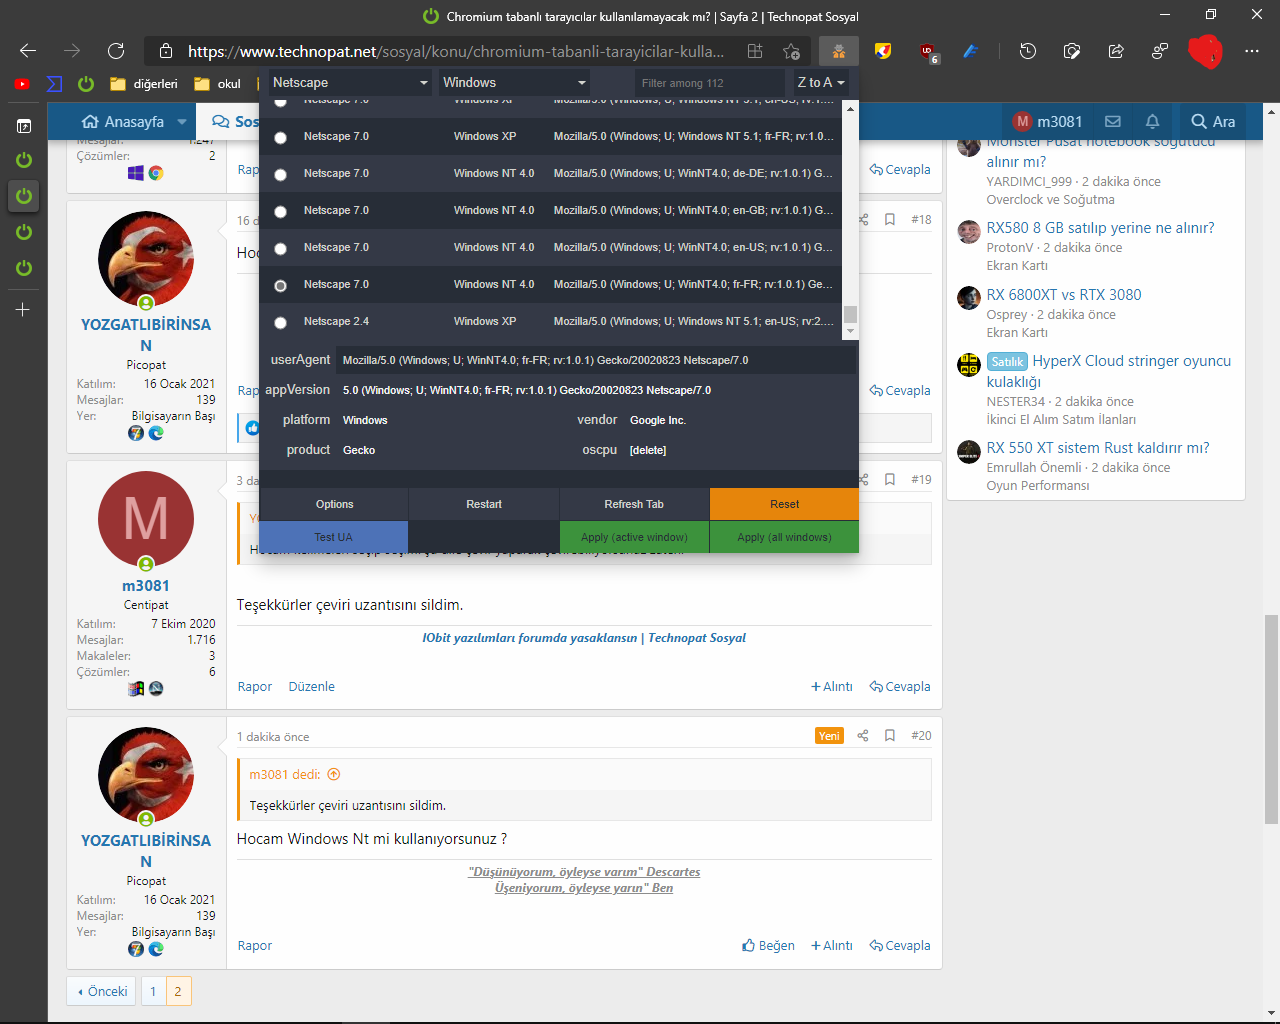Click the Norton extension shield icon
The height and width of the screenshot is (1024, 1280).
pos(883,51)
